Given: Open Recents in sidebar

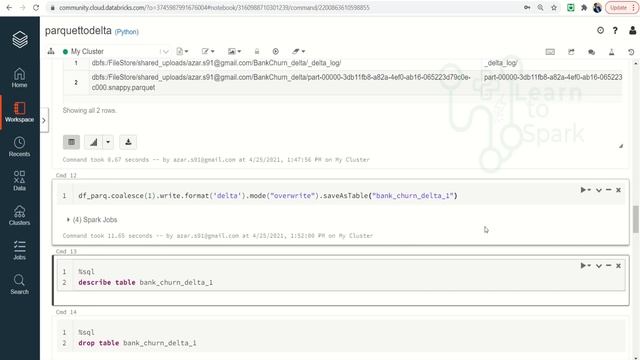Looking at the screenshot, I should point(19,147).
